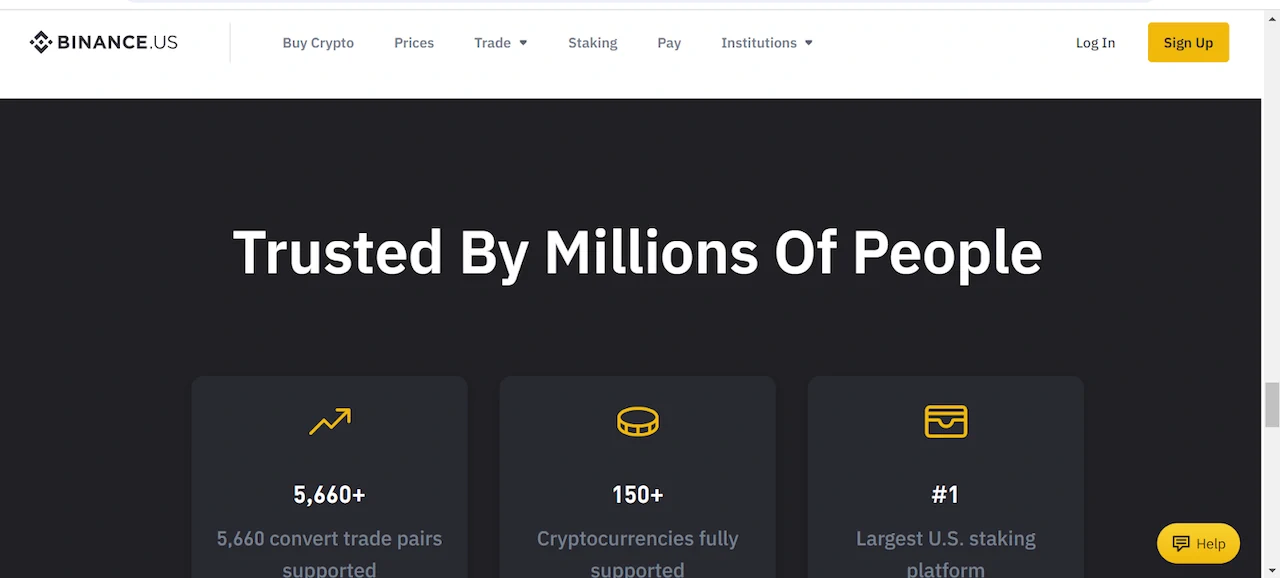Click the Log In link
Viewport: 1280px width, 578px height.
click(1095, 43)
